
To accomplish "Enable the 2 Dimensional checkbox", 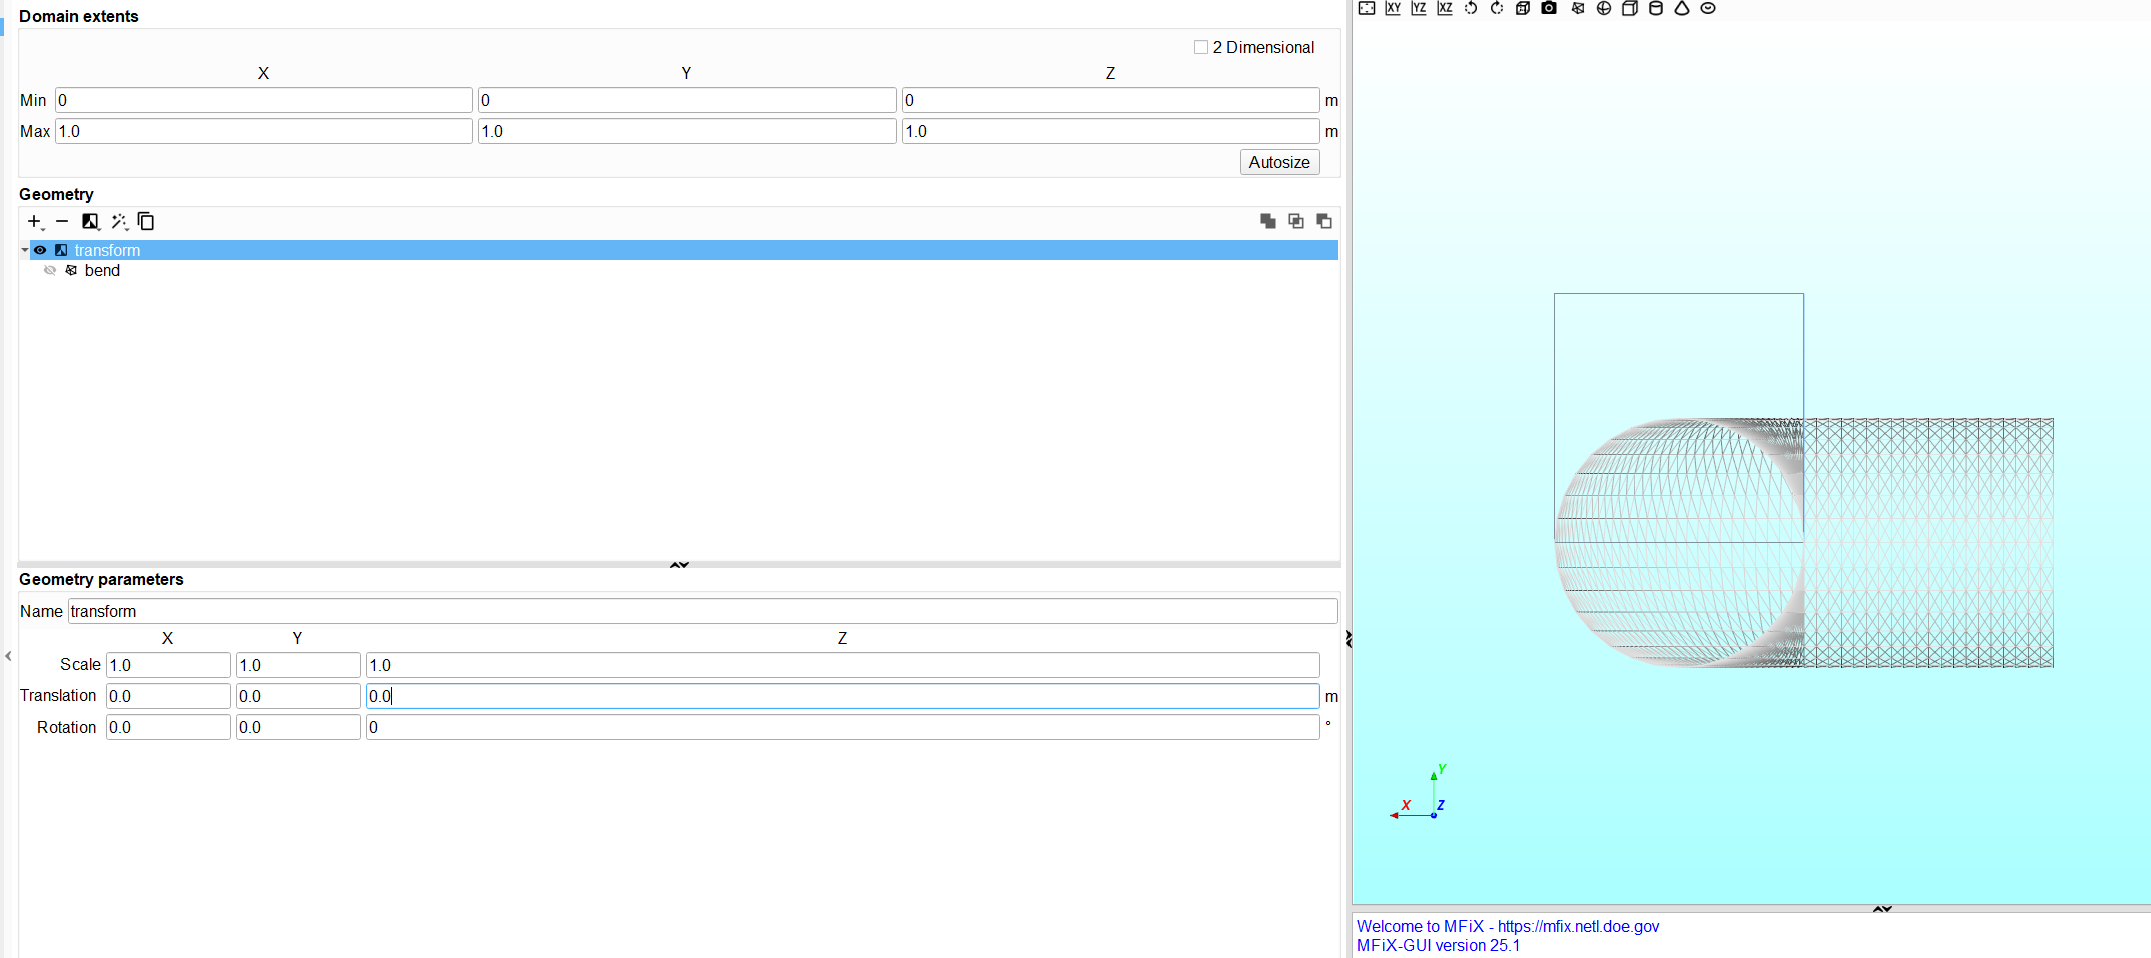I will 1201,47.
